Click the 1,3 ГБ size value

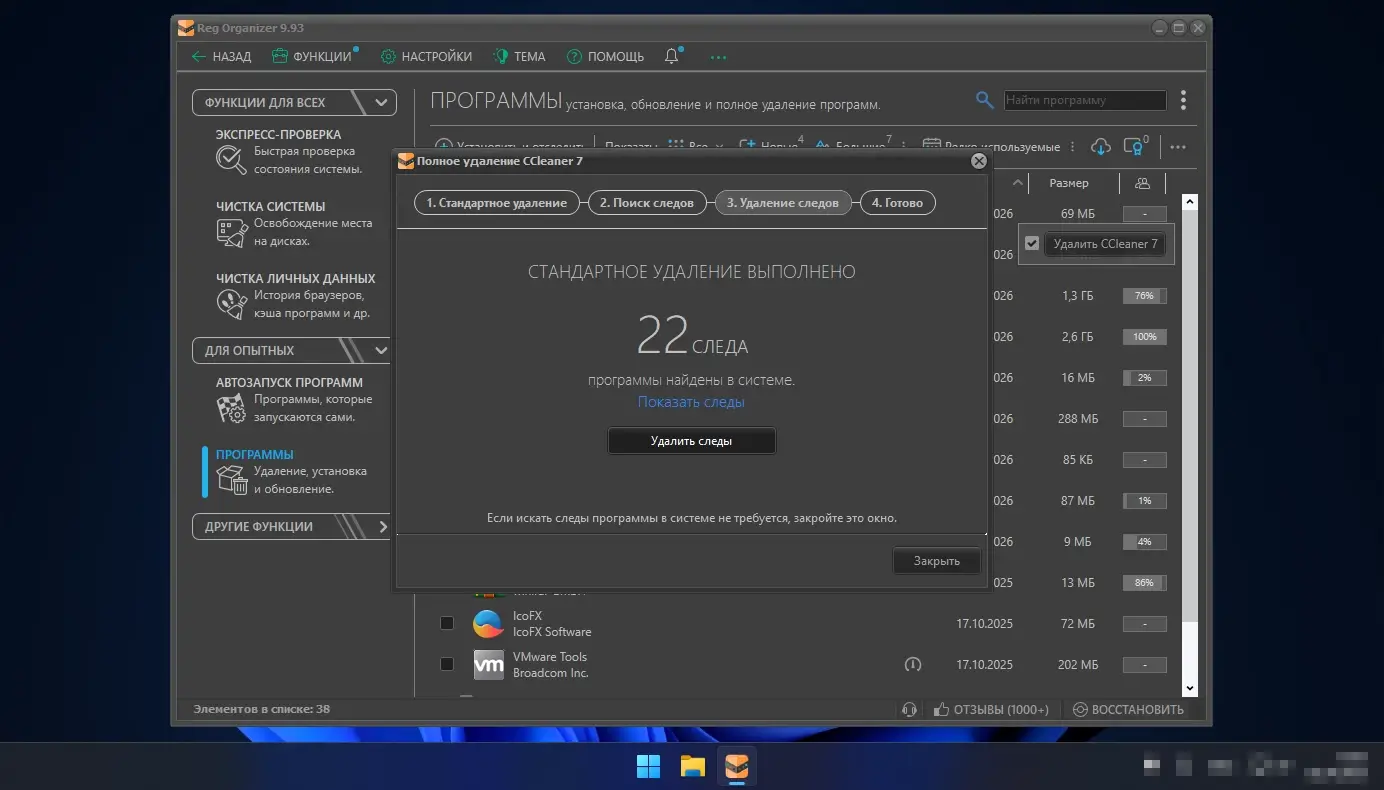pyautogui.click(x=1079, y=296)
